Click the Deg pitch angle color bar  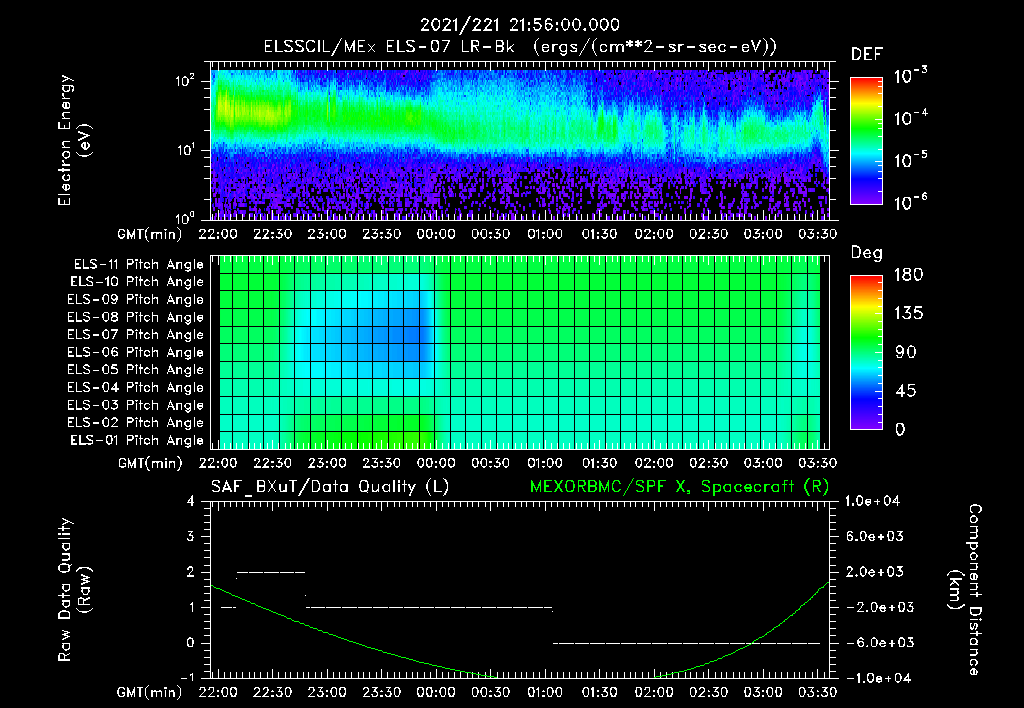866,353
